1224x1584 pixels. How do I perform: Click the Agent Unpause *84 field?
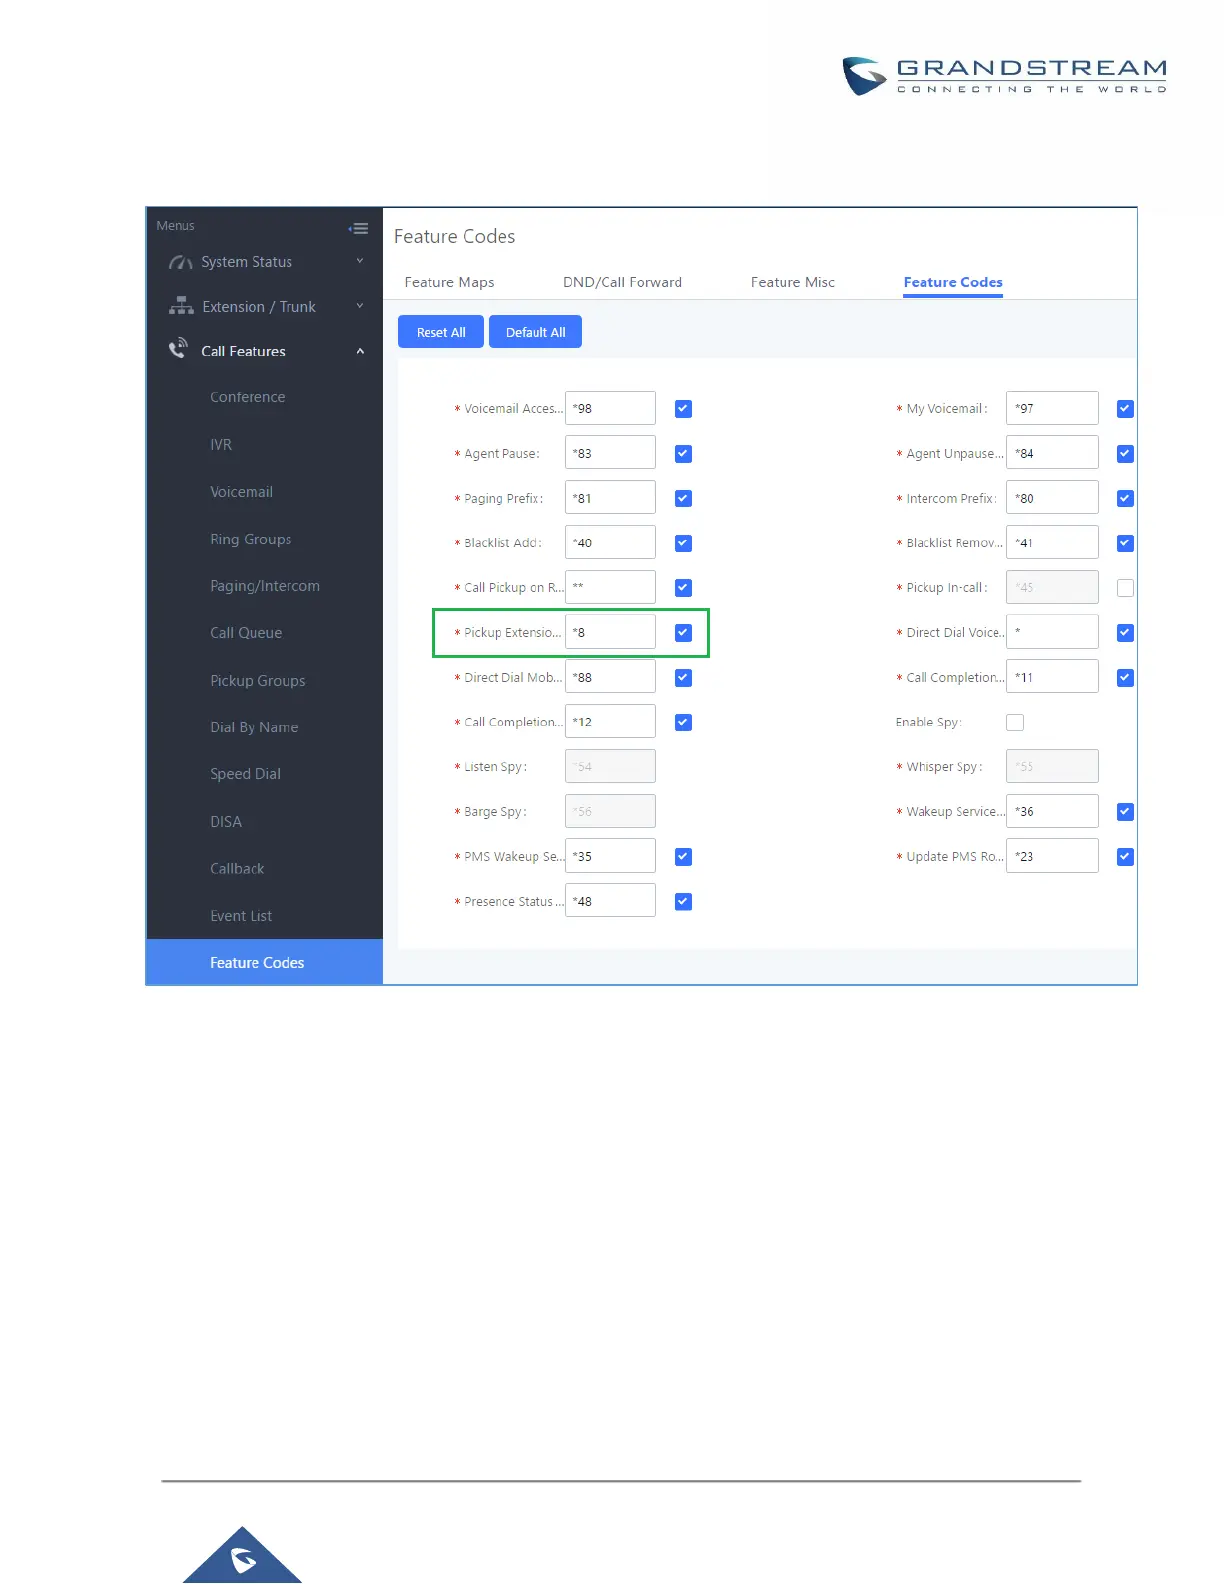pyautogui.click(x=1052, y=453)
